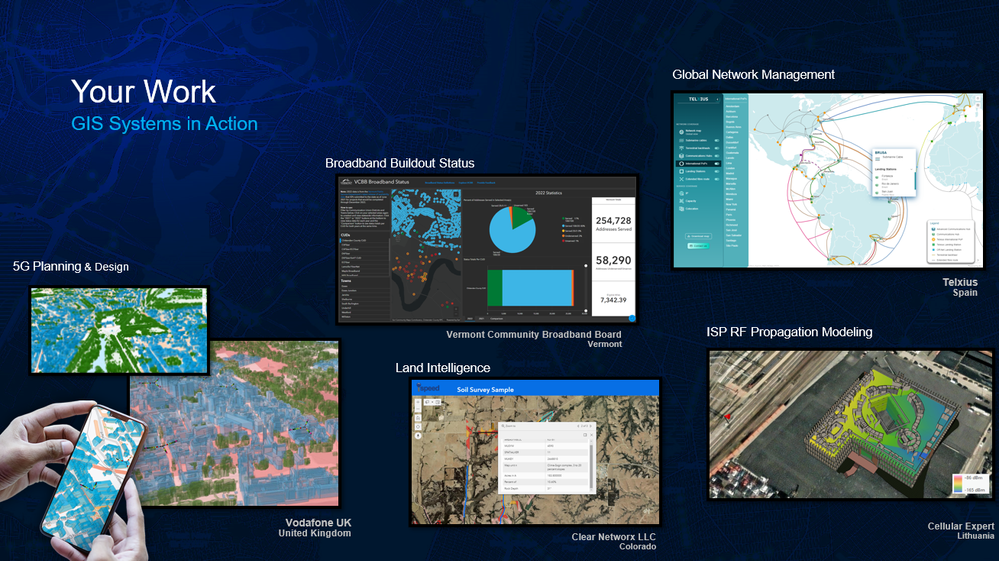Click the dBm color legend in RF image
This screenshot has height=561, width=999.
coord(970,483)
